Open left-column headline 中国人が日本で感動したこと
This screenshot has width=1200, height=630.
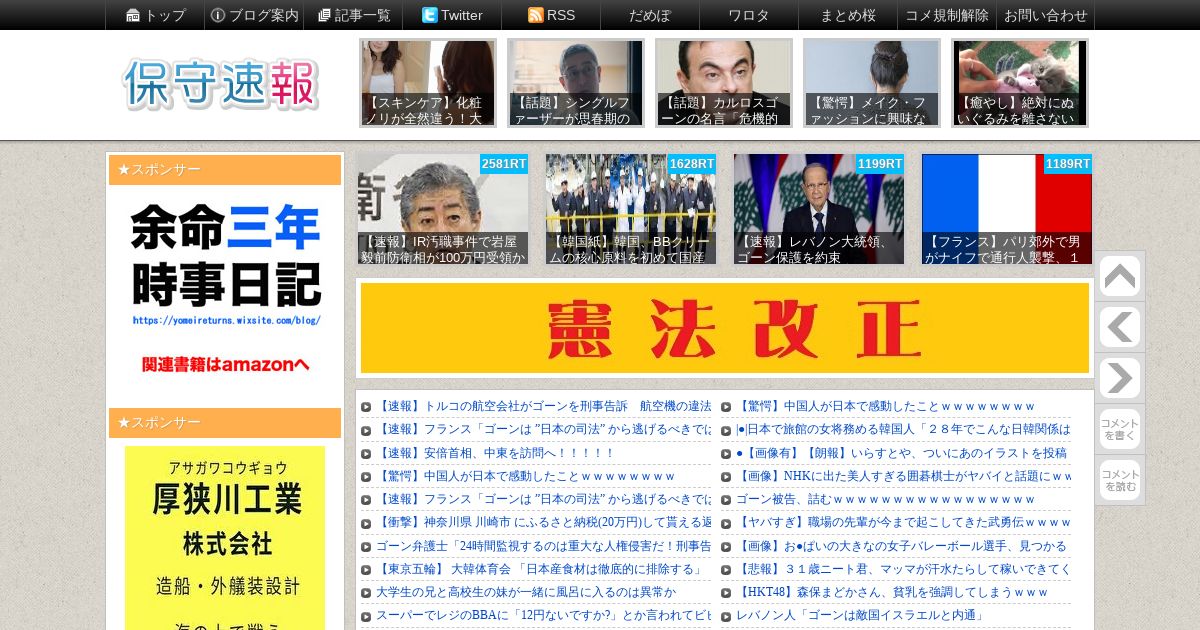pyautogui.click(x=525, y=476)
